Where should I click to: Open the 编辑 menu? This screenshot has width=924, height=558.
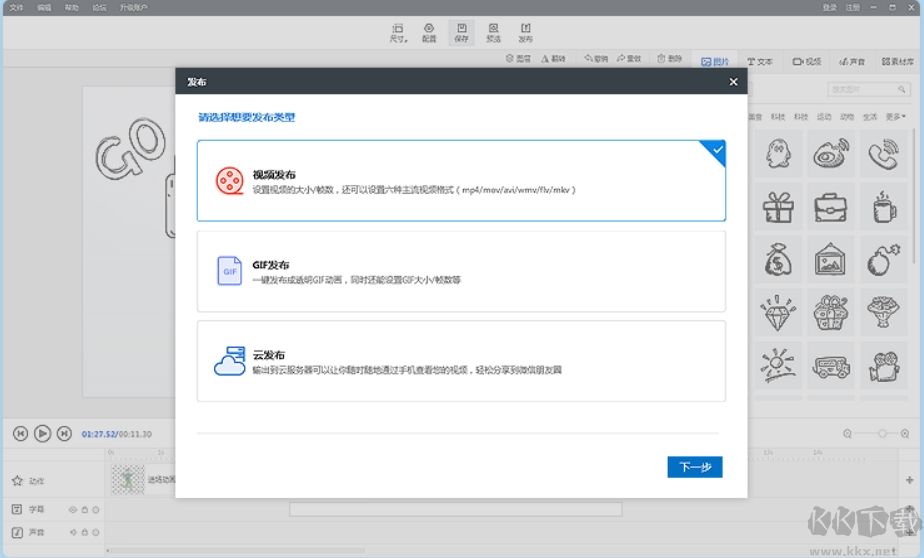(44, 8)
